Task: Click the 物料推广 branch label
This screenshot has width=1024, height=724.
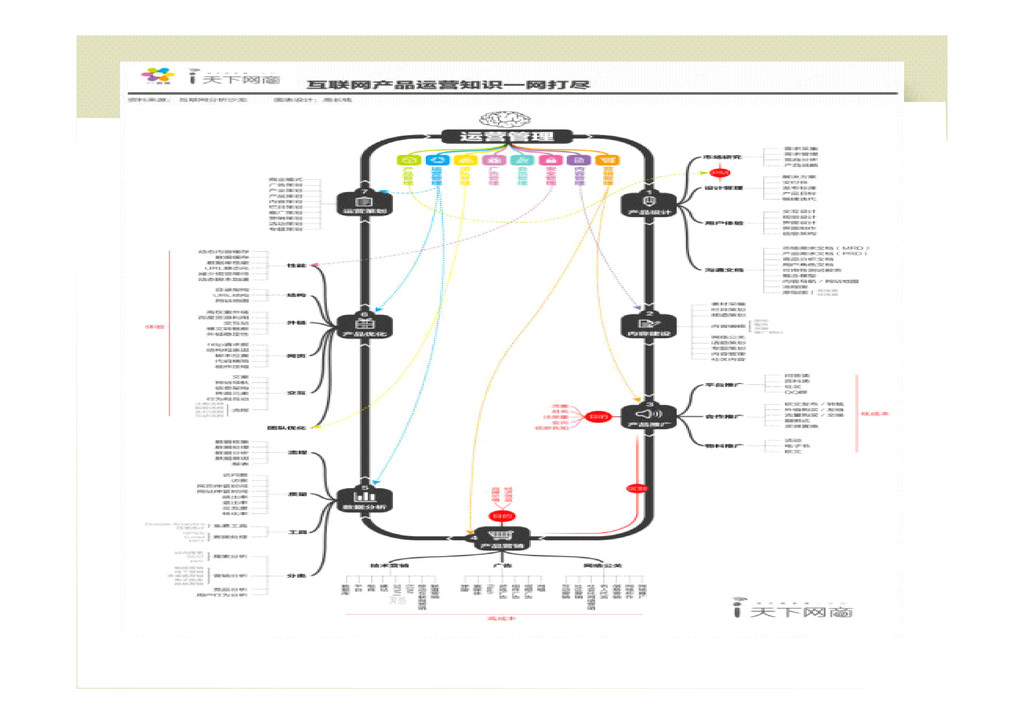Action: point(724,445)
